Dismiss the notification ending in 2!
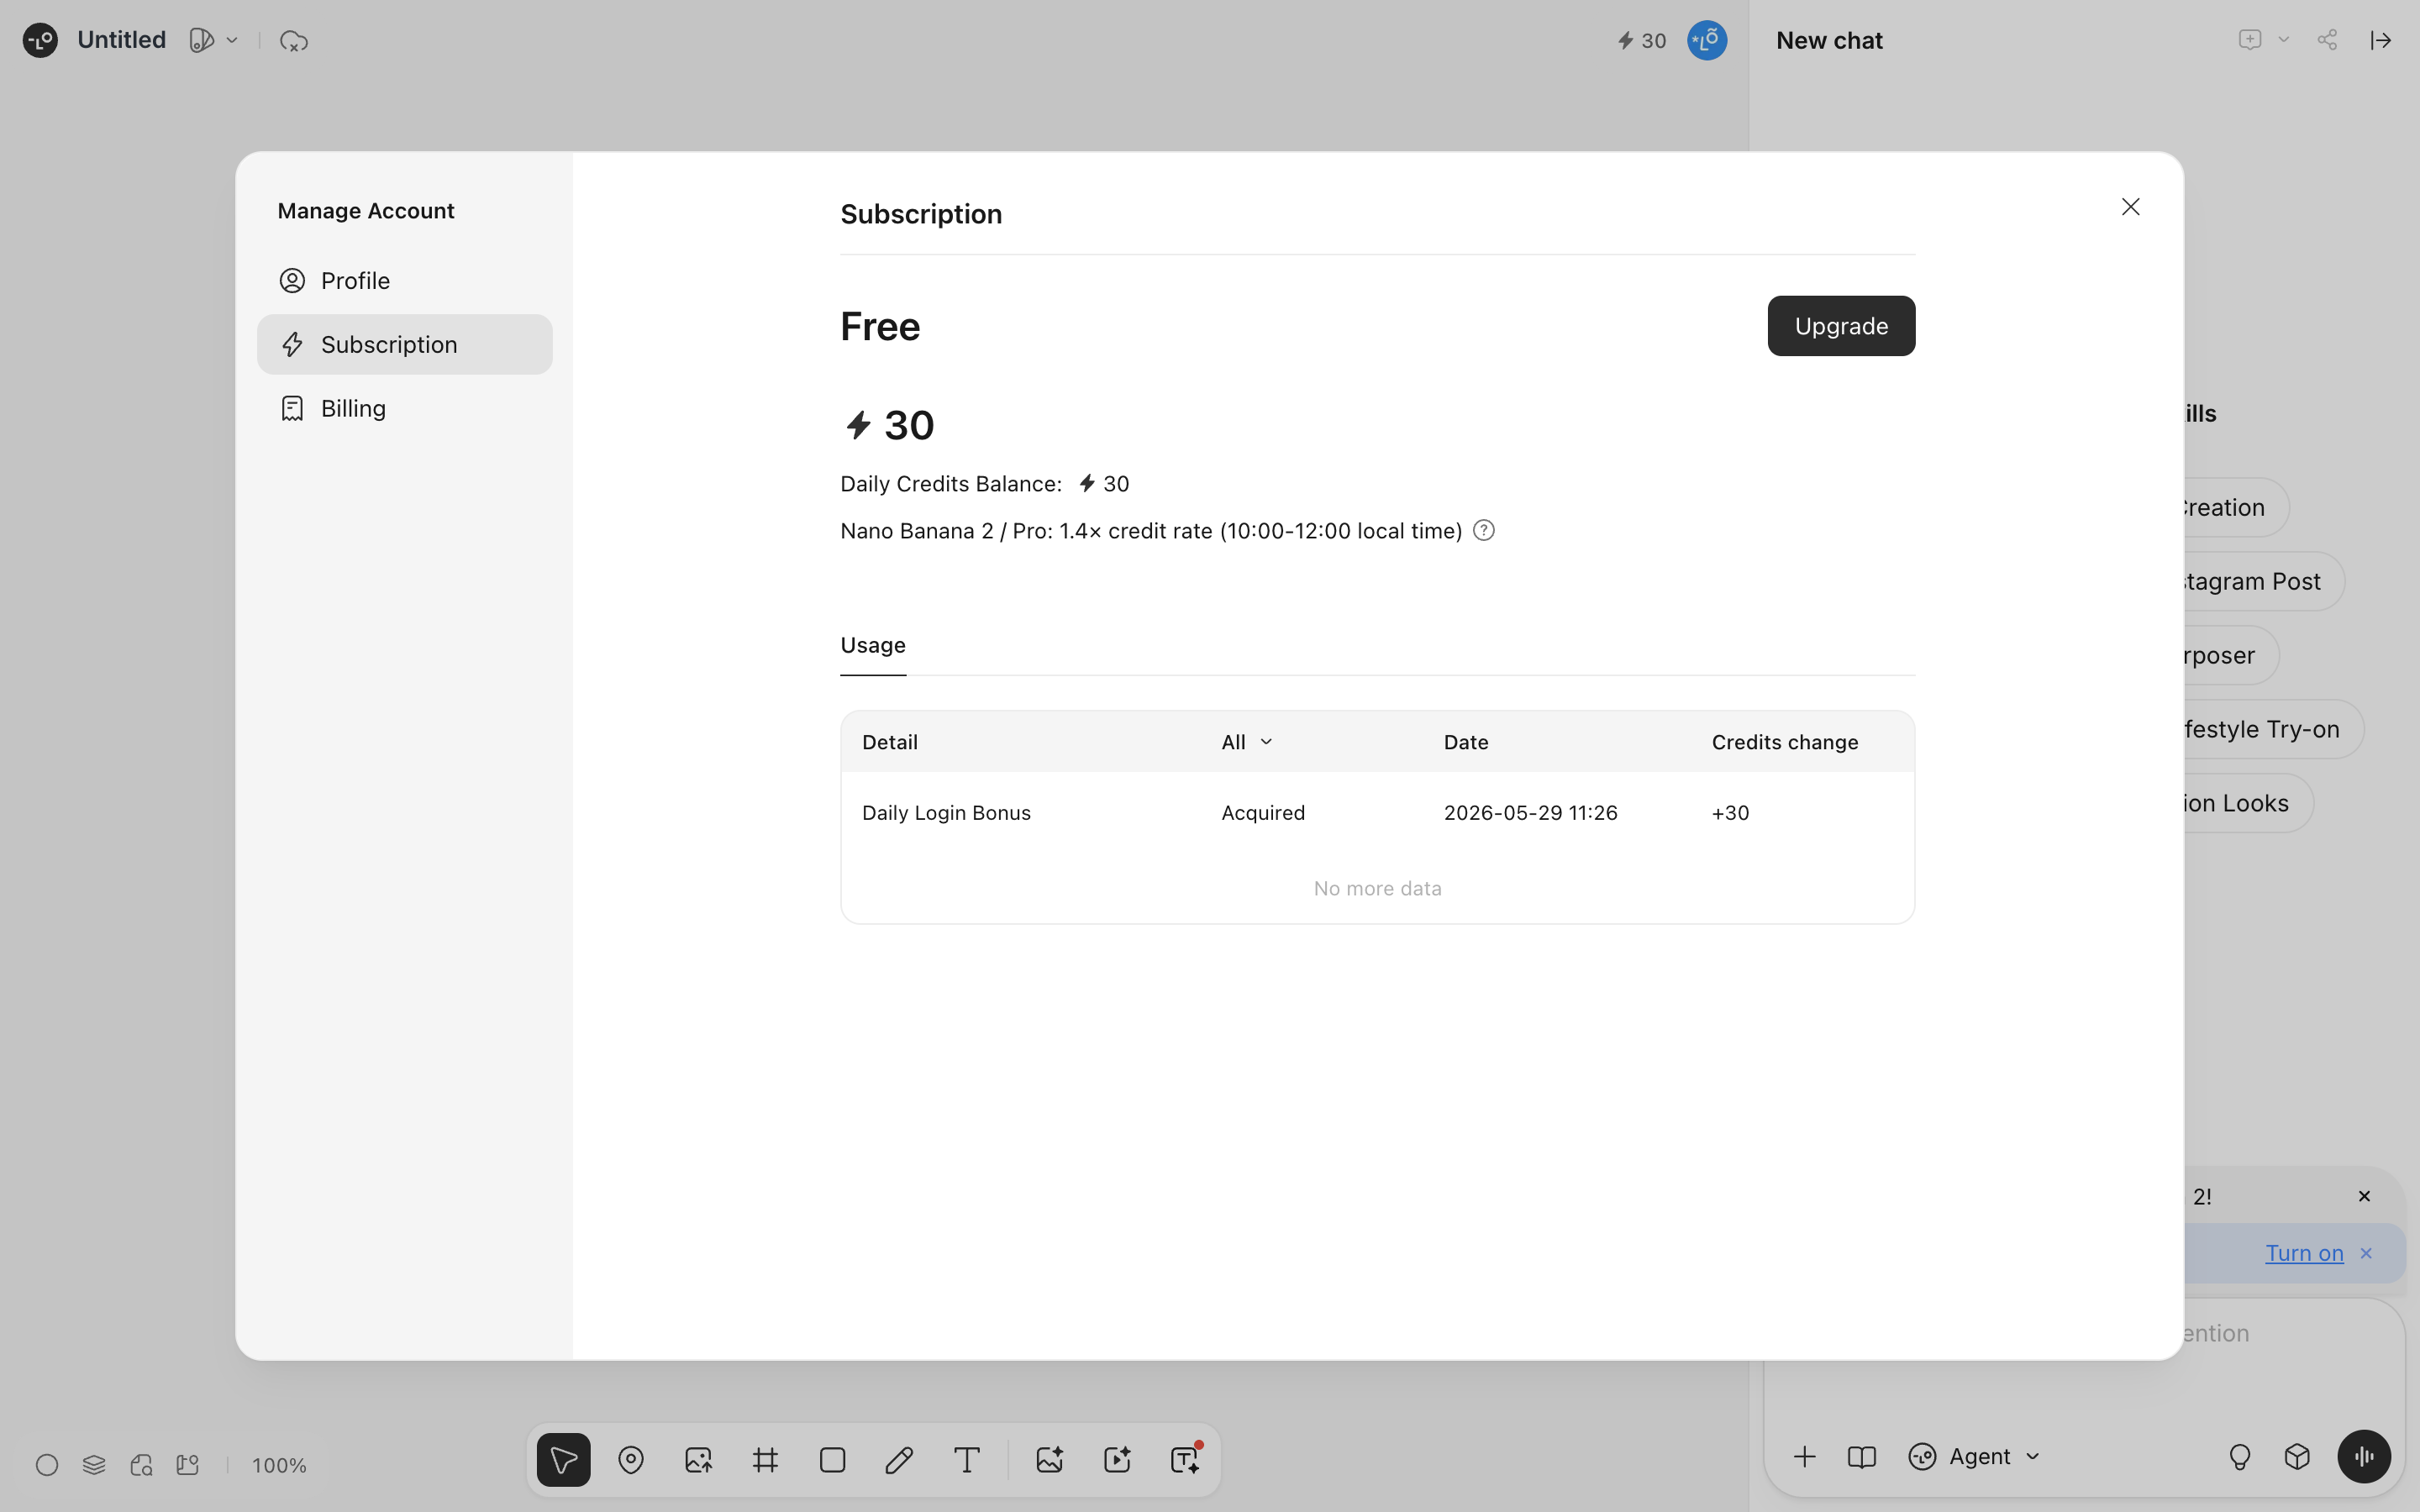Image resolution: width=2420 pixels, height=1512 pixels. pyautogui.click(x=2364, y=1196)
